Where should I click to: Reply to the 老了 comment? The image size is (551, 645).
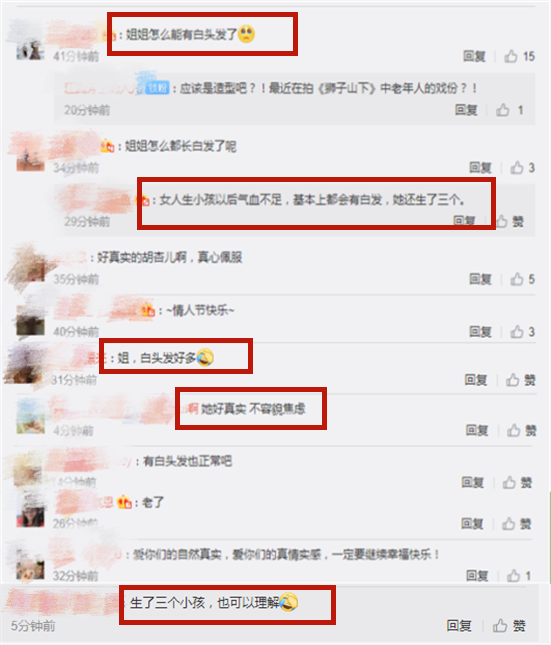tap(472, 524)
